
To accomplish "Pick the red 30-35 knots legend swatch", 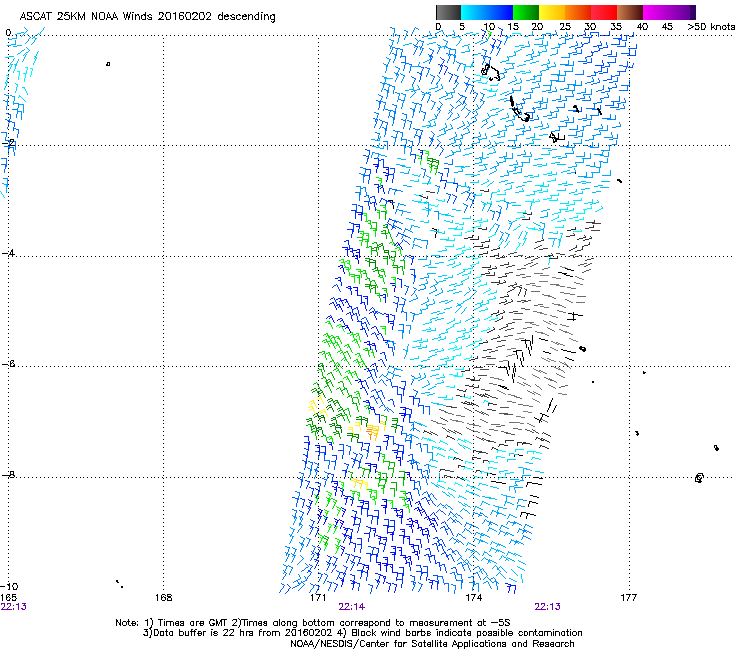I will 604,12.
